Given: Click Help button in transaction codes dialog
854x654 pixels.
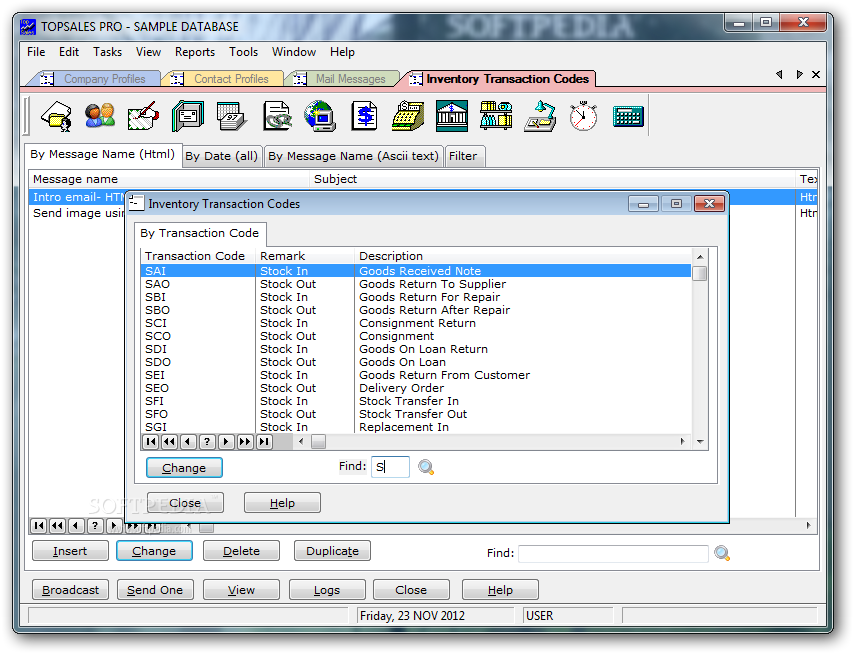Looking at the screenshot, I should click(x=282, y=503).
